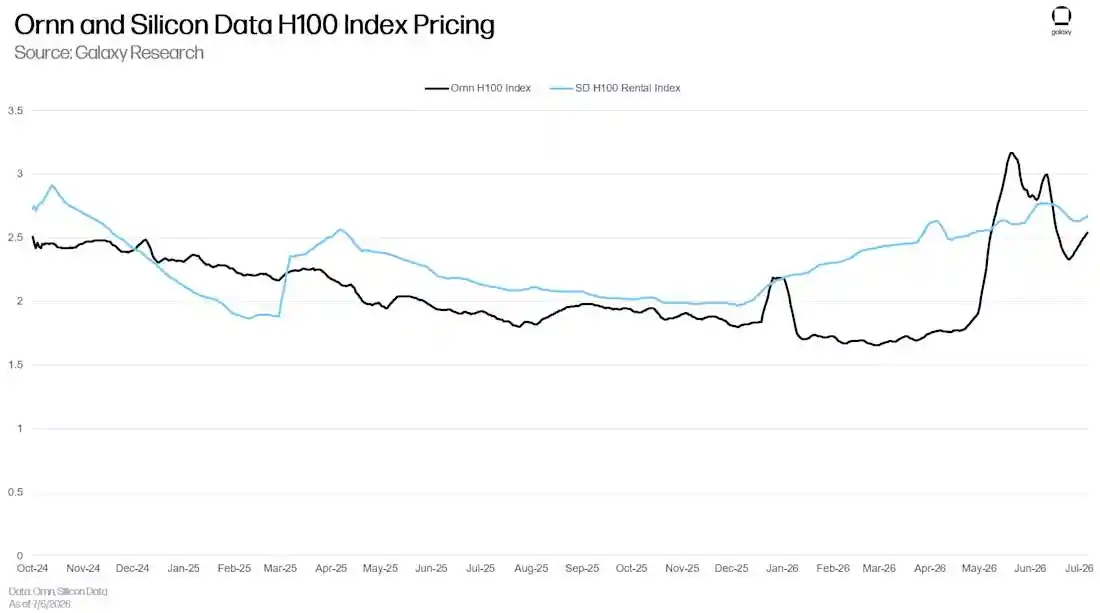Click the As of date footnote
Screen dimensions: 1100x613
coord(39,604)
